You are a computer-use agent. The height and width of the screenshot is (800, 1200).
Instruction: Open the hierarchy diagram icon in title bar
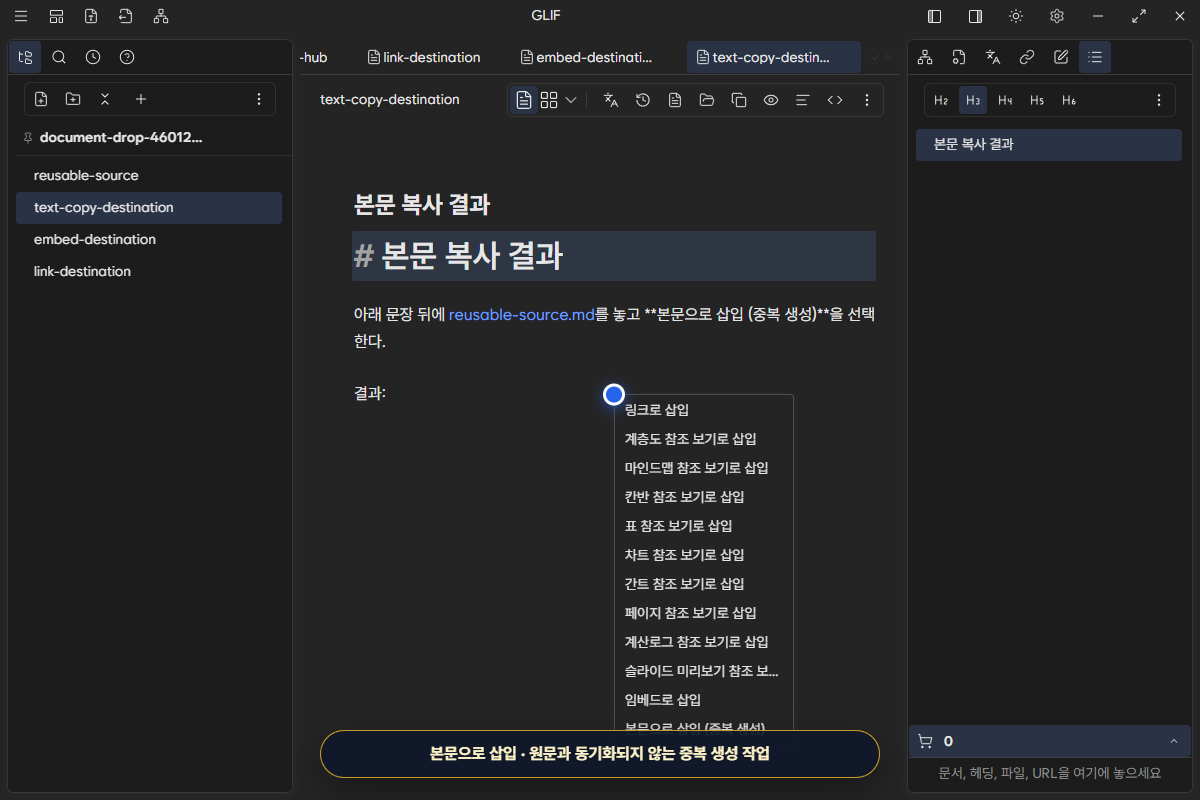click(x=161, y=16)
